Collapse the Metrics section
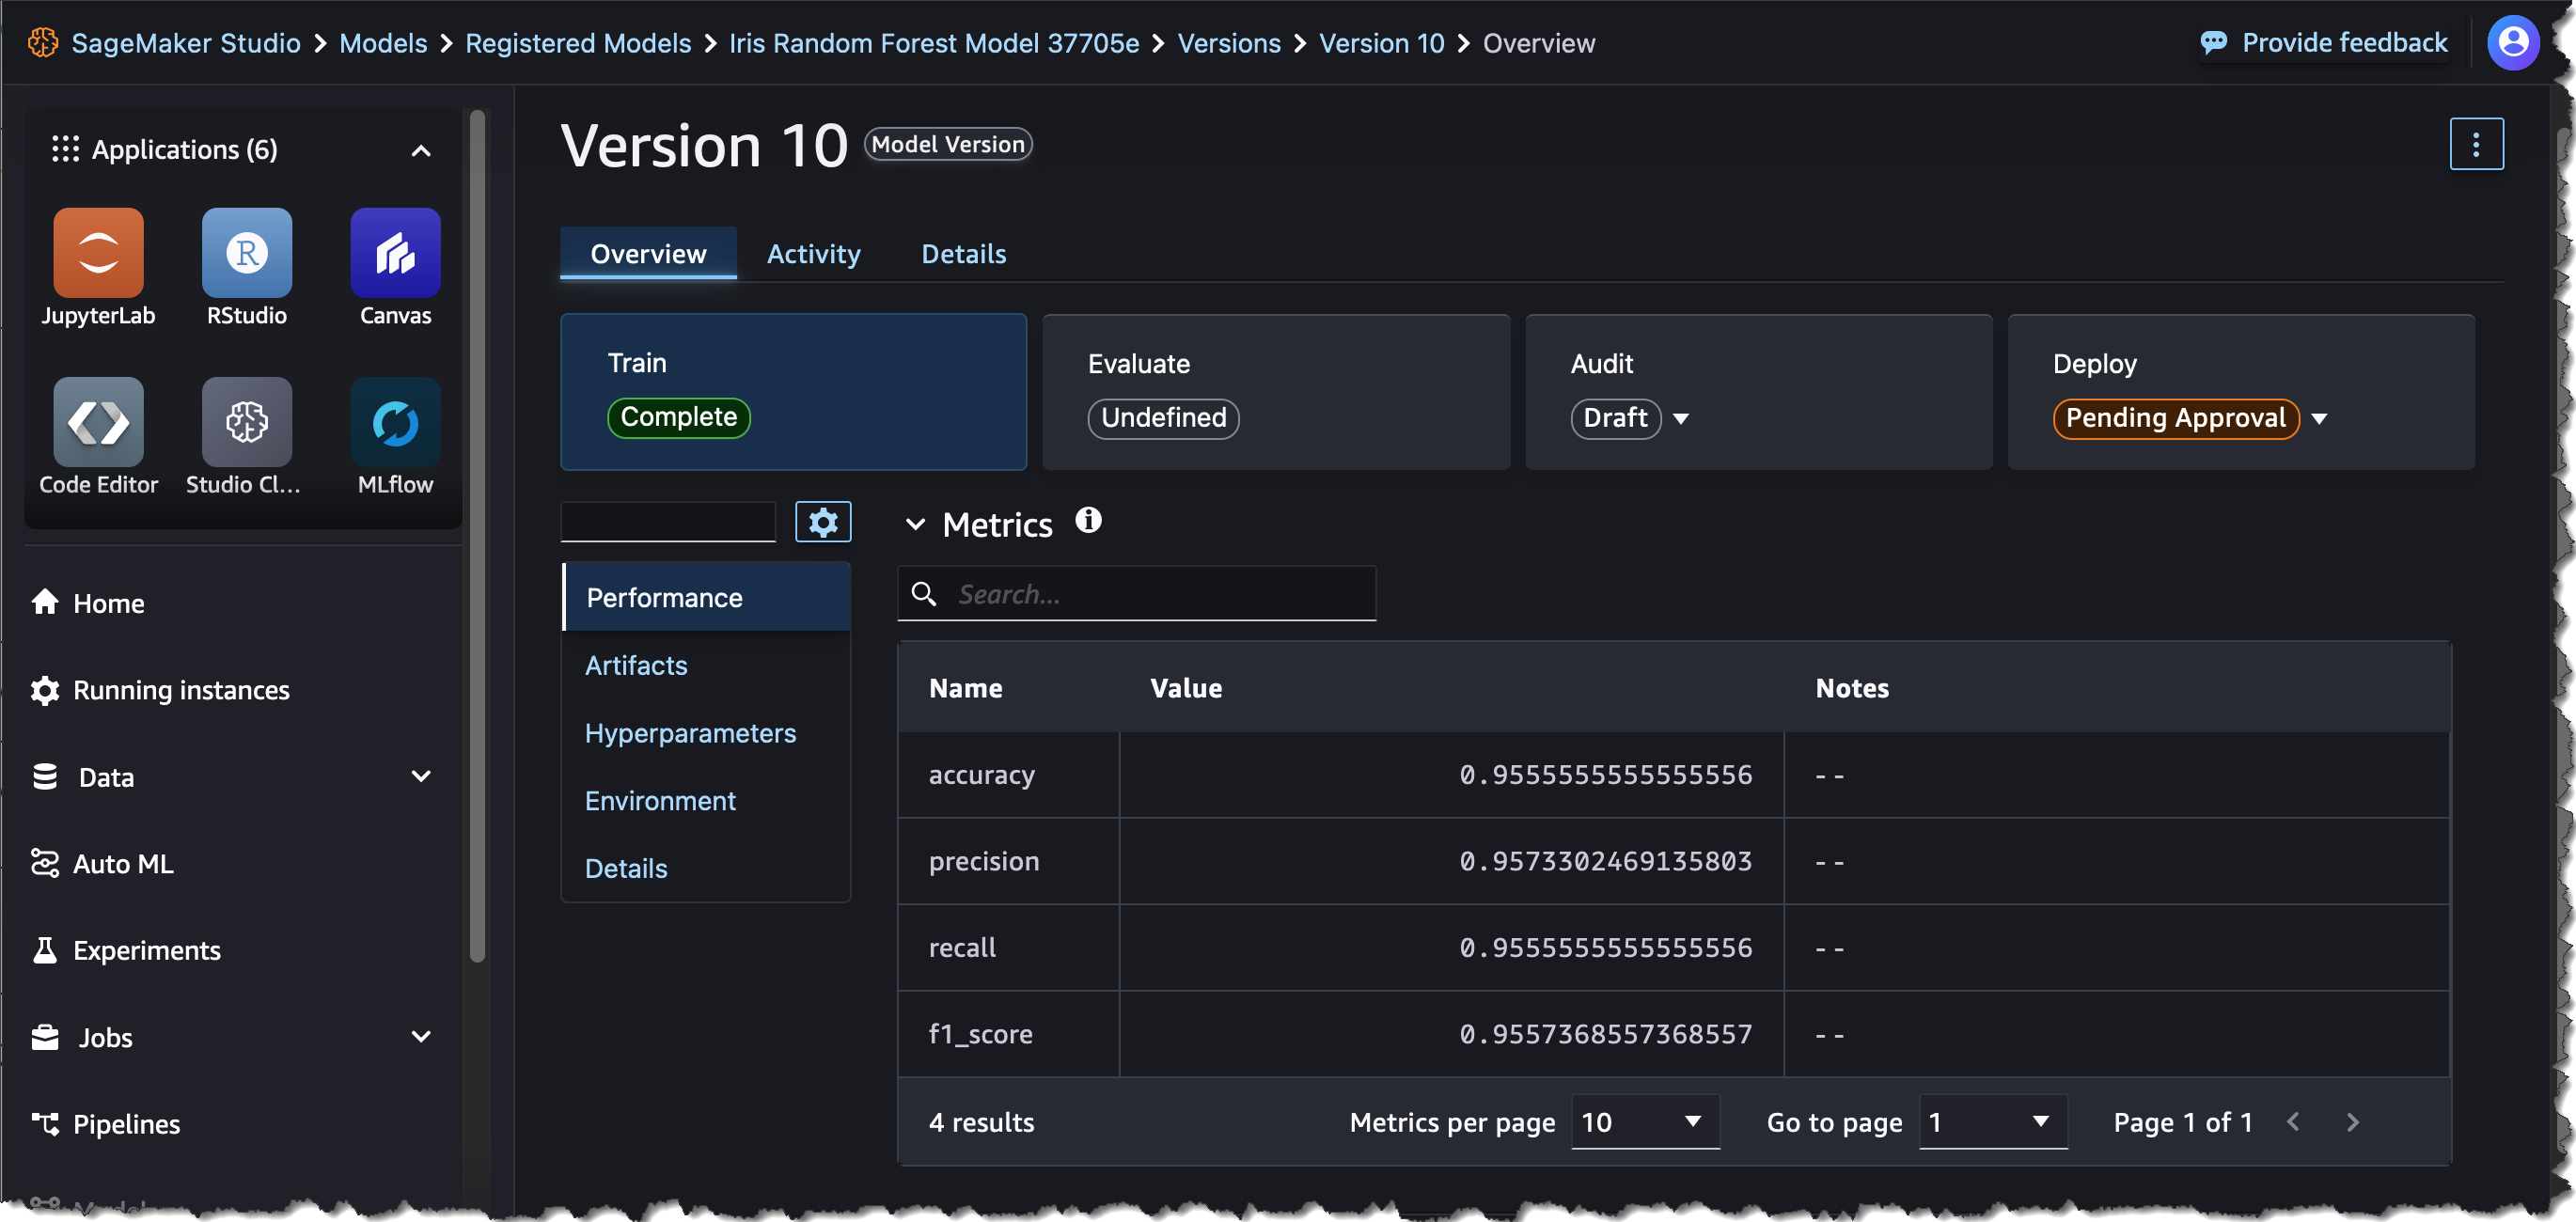The image size is (2576, 1222). coord(914,524)
